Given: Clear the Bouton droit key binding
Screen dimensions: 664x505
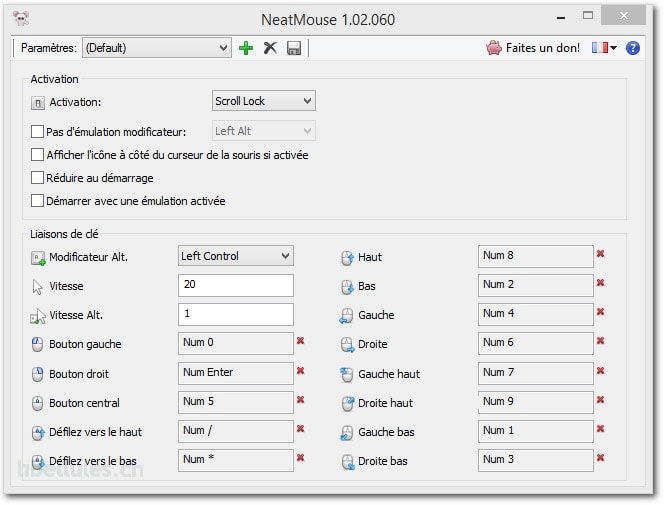Looking at the screenshot, I should [301, 371].
